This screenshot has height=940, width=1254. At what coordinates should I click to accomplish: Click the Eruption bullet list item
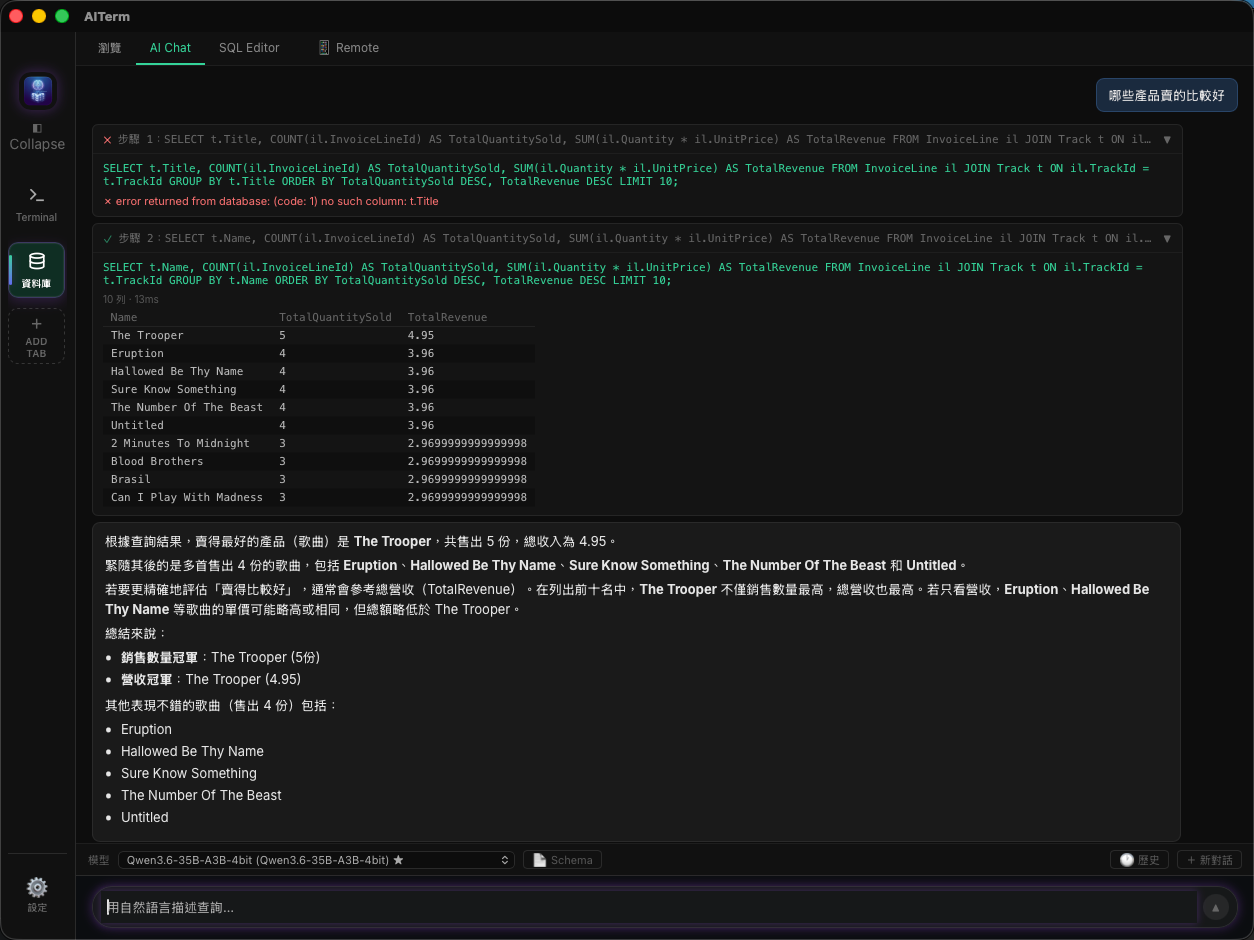(x=146, y=730)
